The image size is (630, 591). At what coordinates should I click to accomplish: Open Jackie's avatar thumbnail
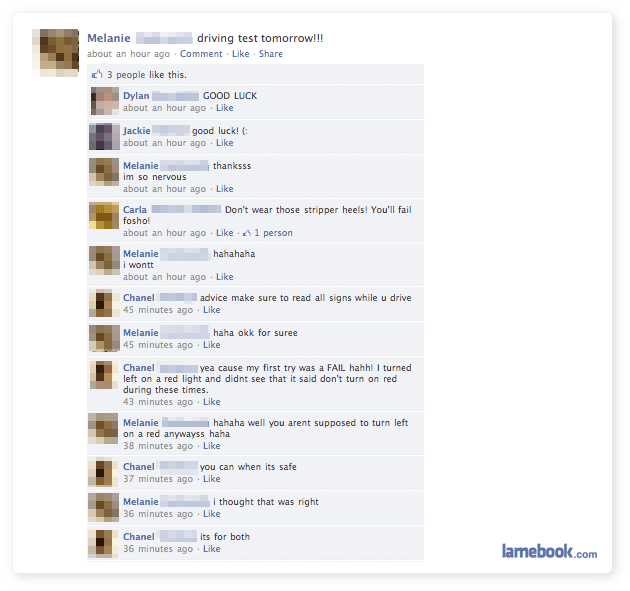[104, 136]
